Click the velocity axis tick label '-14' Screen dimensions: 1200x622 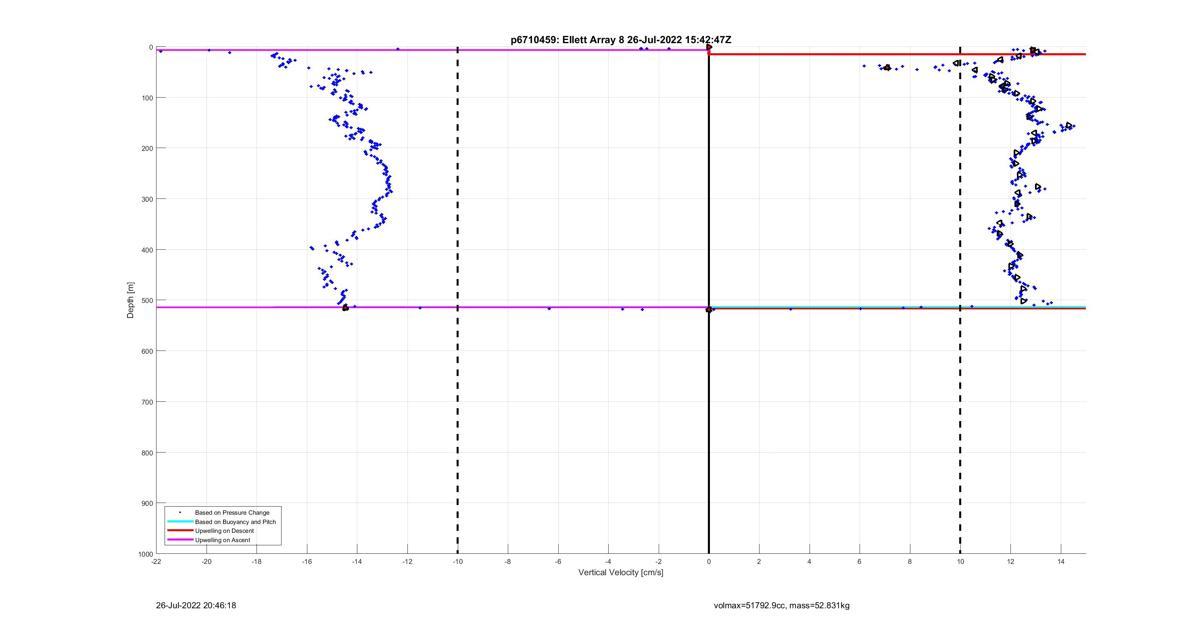coord(357,562)
